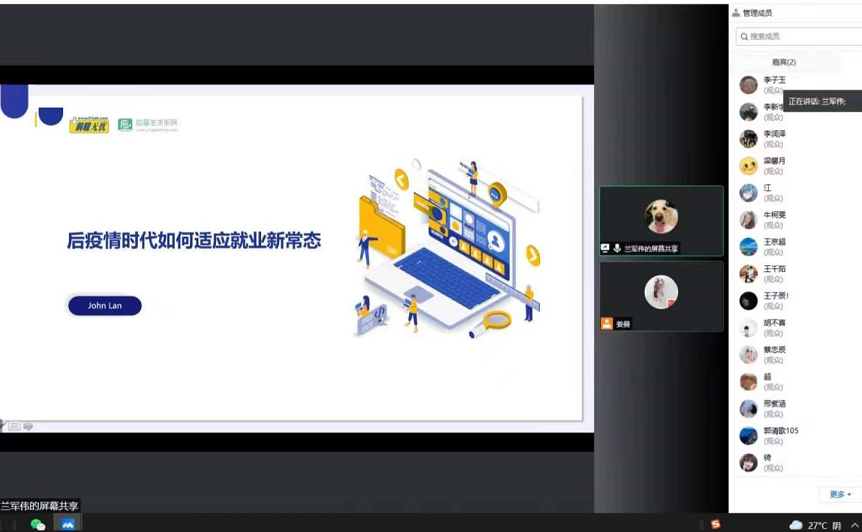Click member 梁馨月's emoji avatar
Image resolution: width=862 pixels, height=532 pixels.
[x=748, y=166]
